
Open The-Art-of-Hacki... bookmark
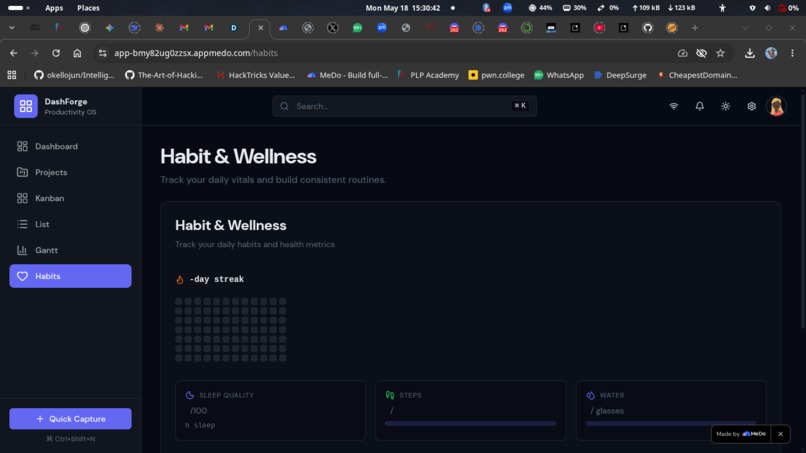164,75
